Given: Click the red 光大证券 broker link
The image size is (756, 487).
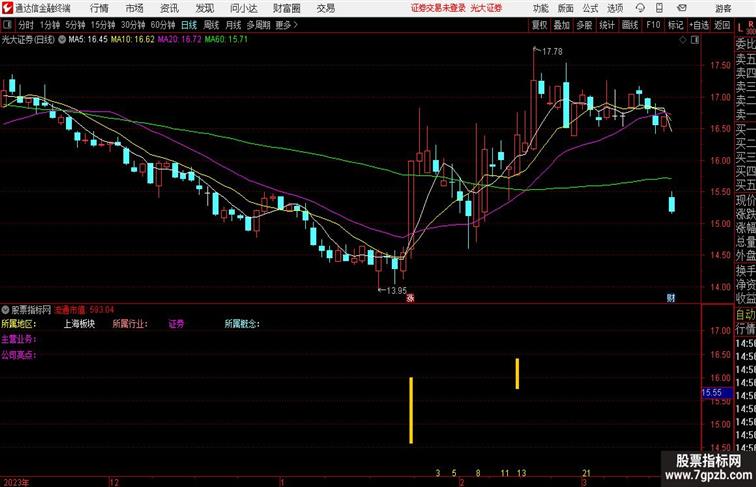Looking at the screenshot, I should coord(486,8).
